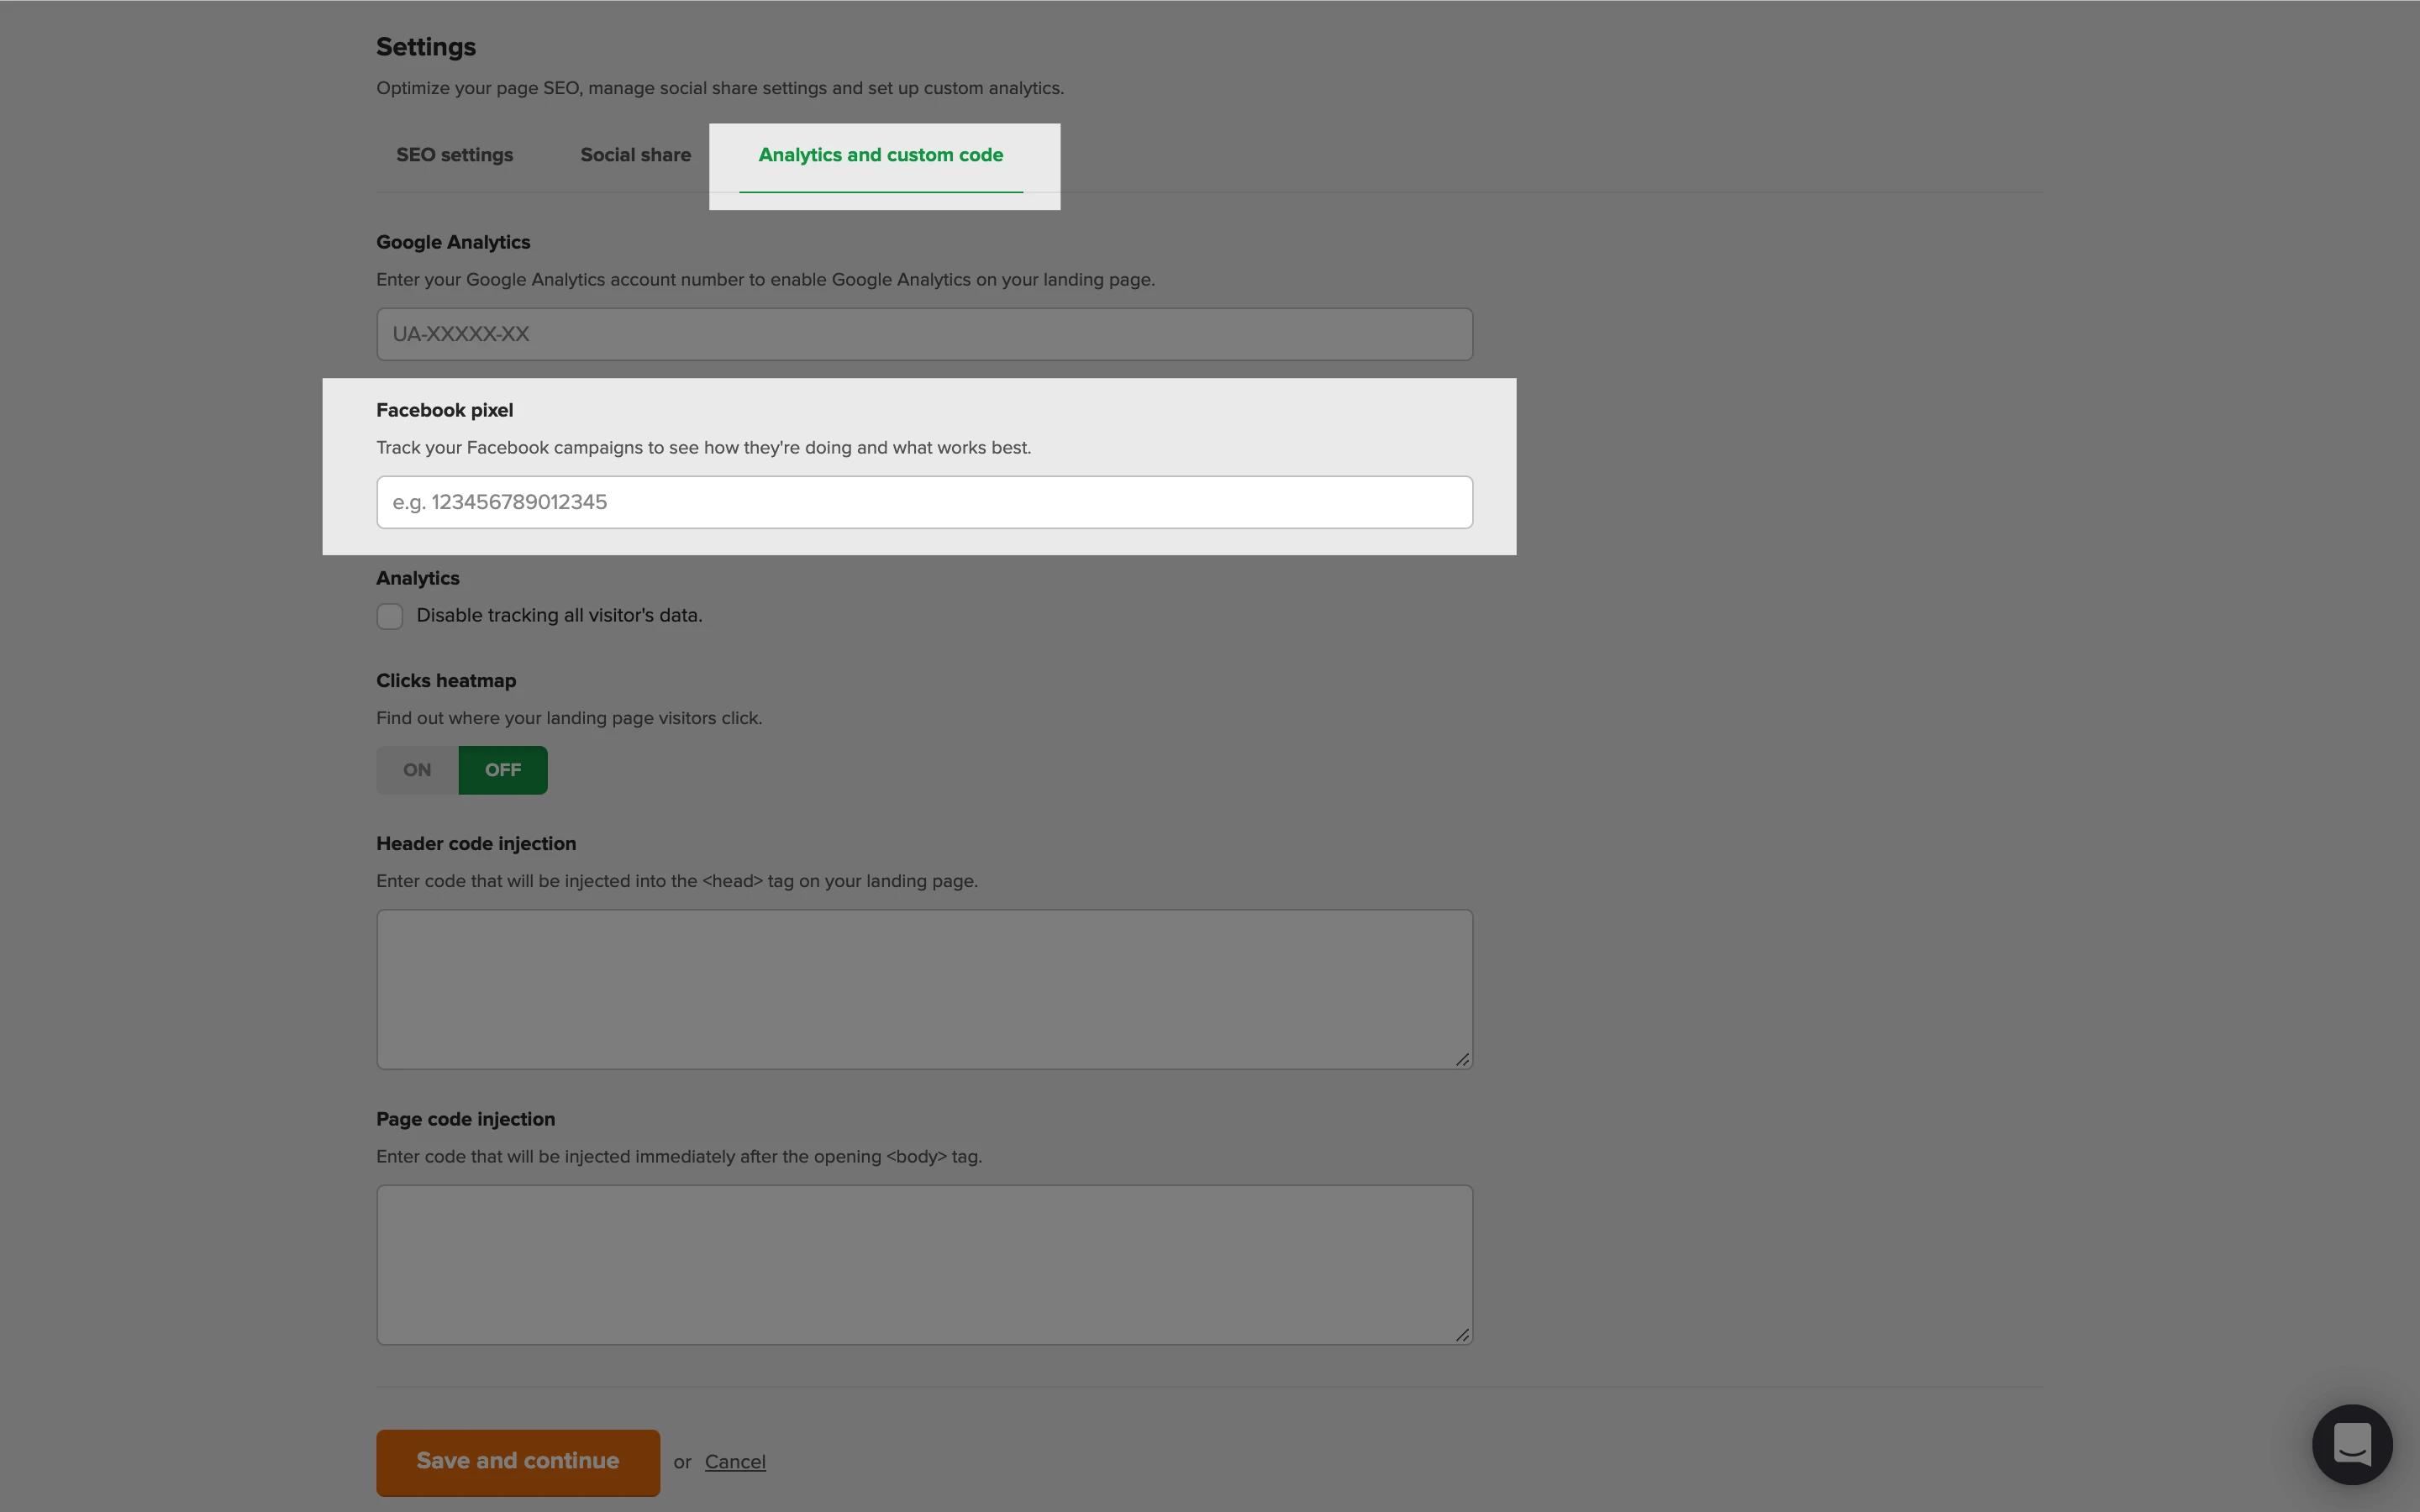Click the Header code injection heading
Viewport: 2420px width, 1512px height.
point(476,843)
